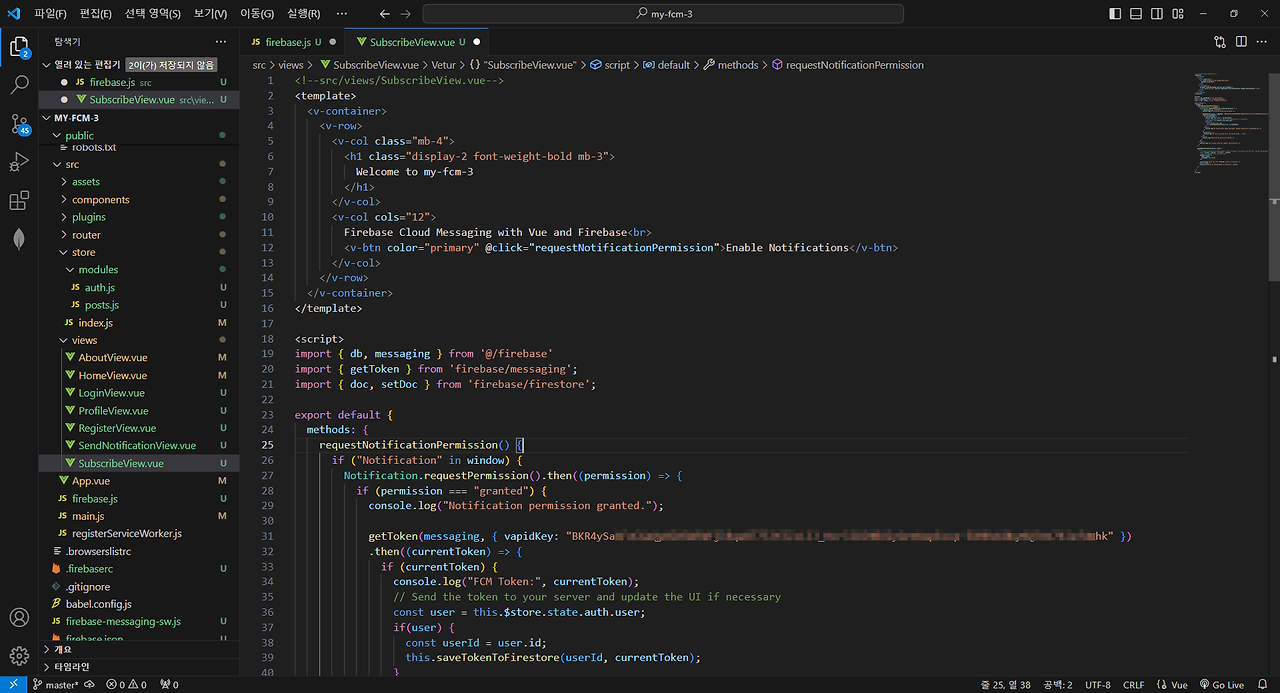Viewport: 1280px width, 693px height.
Task: Open the 이동(G) menu
Action: coord(257,14)
